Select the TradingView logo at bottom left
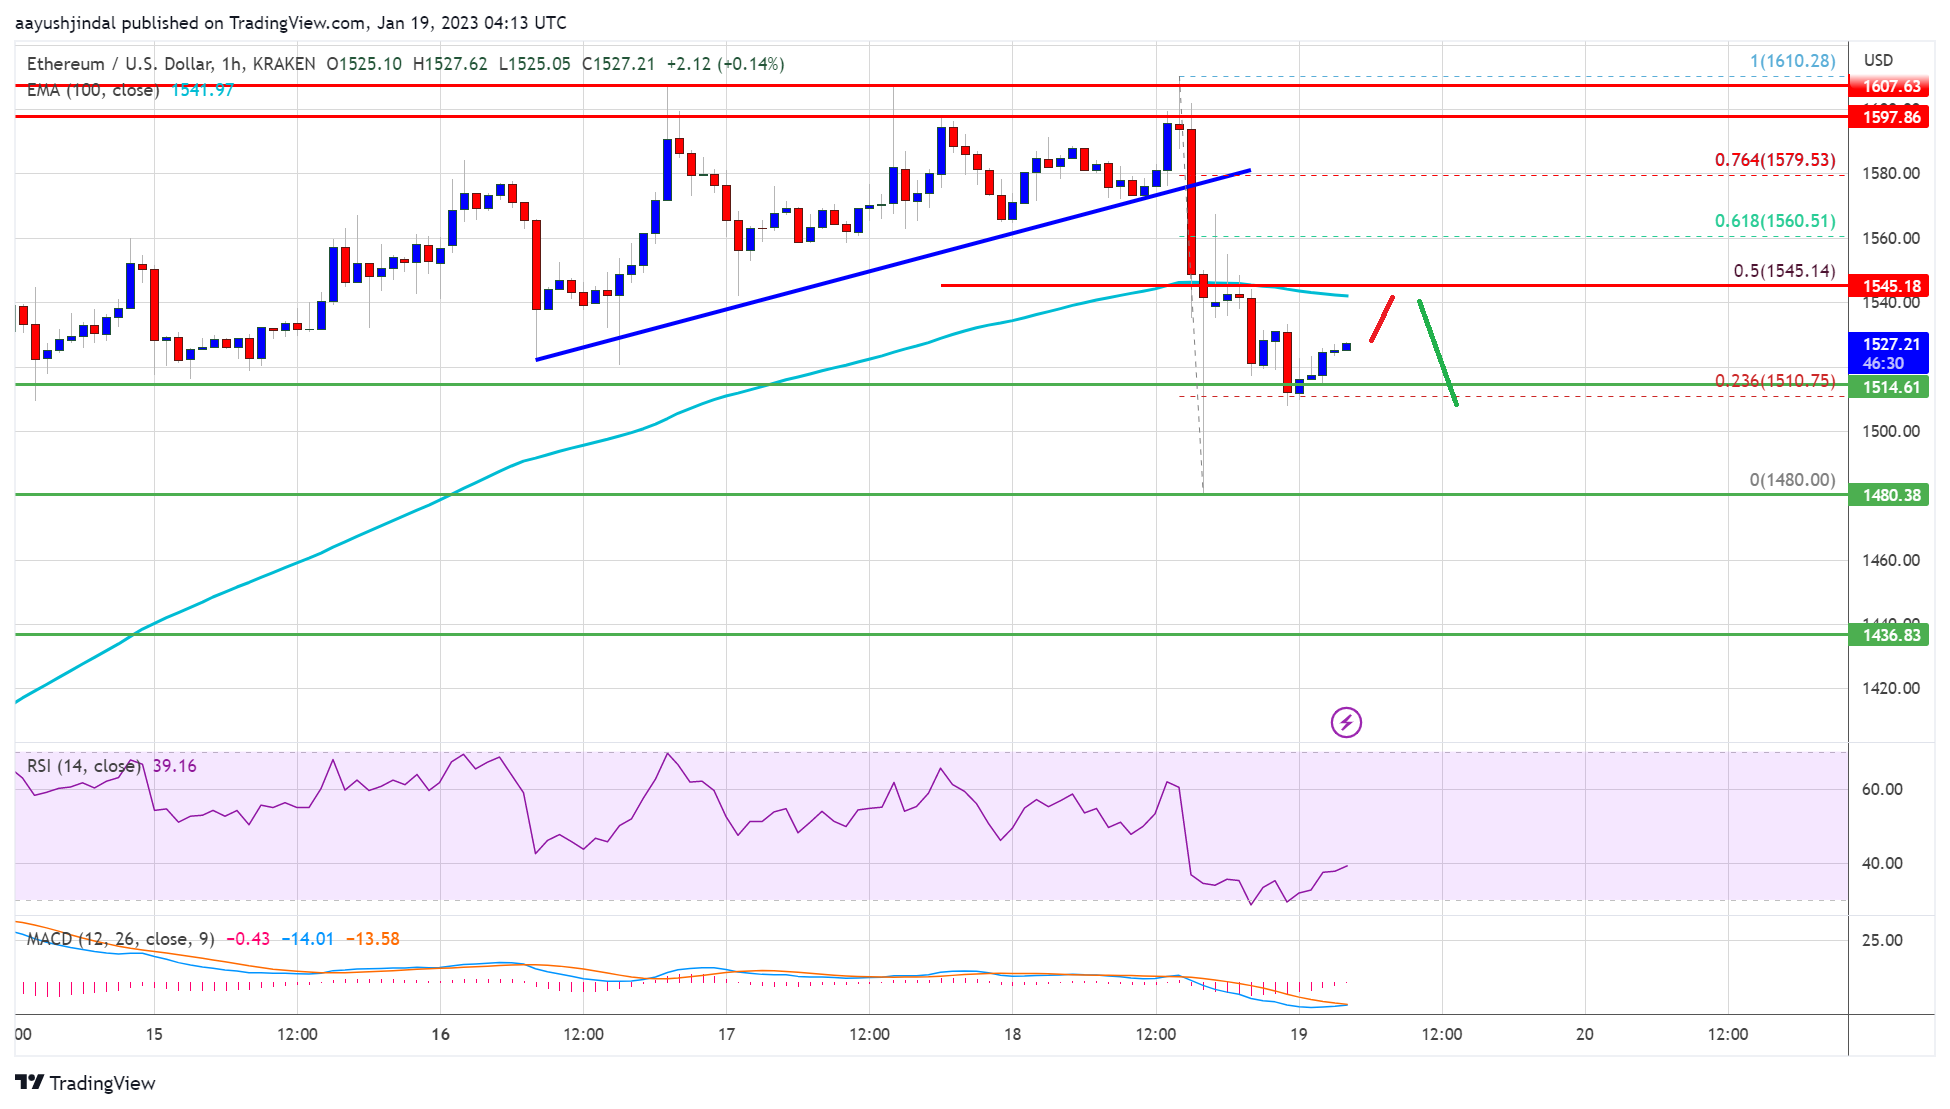 click(x=85, y=1084)
